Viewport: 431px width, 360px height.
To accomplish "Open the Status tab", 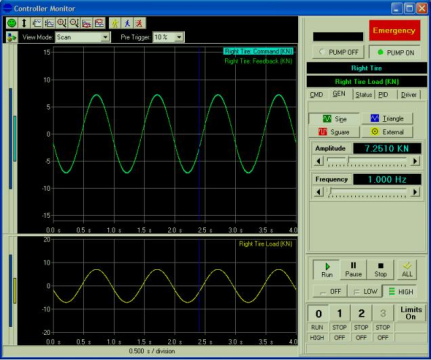I will pyautogui.click(x=363, y=95).
